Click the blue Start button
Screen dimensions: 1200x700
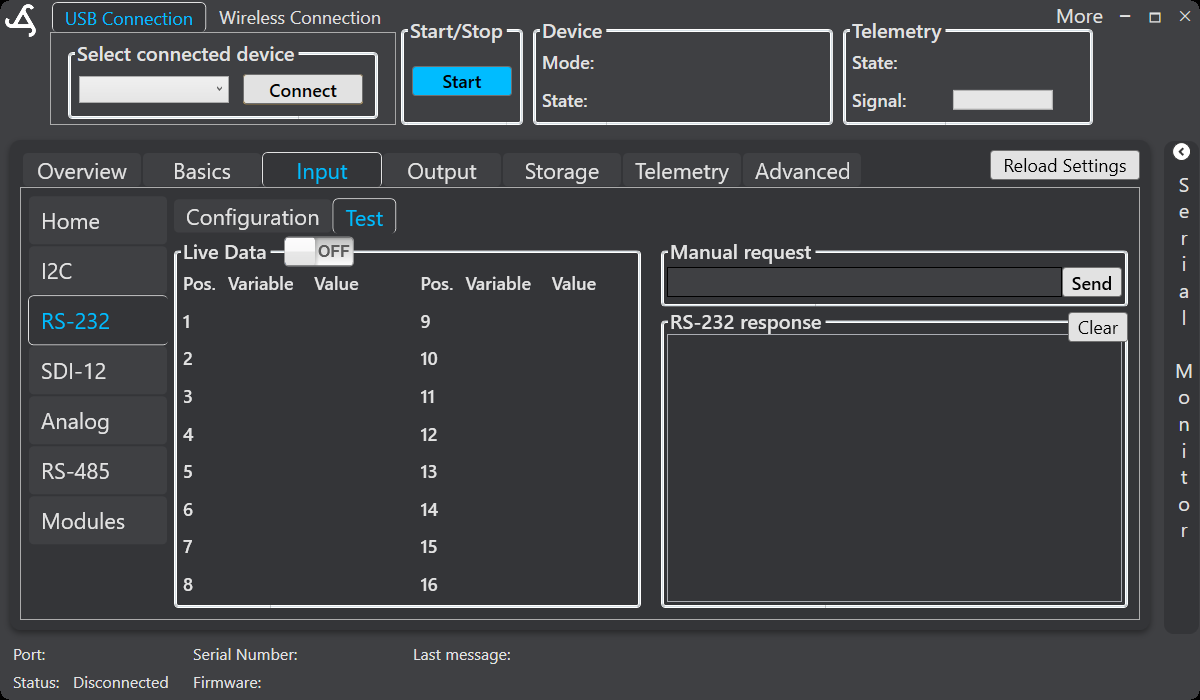[462, 82]
